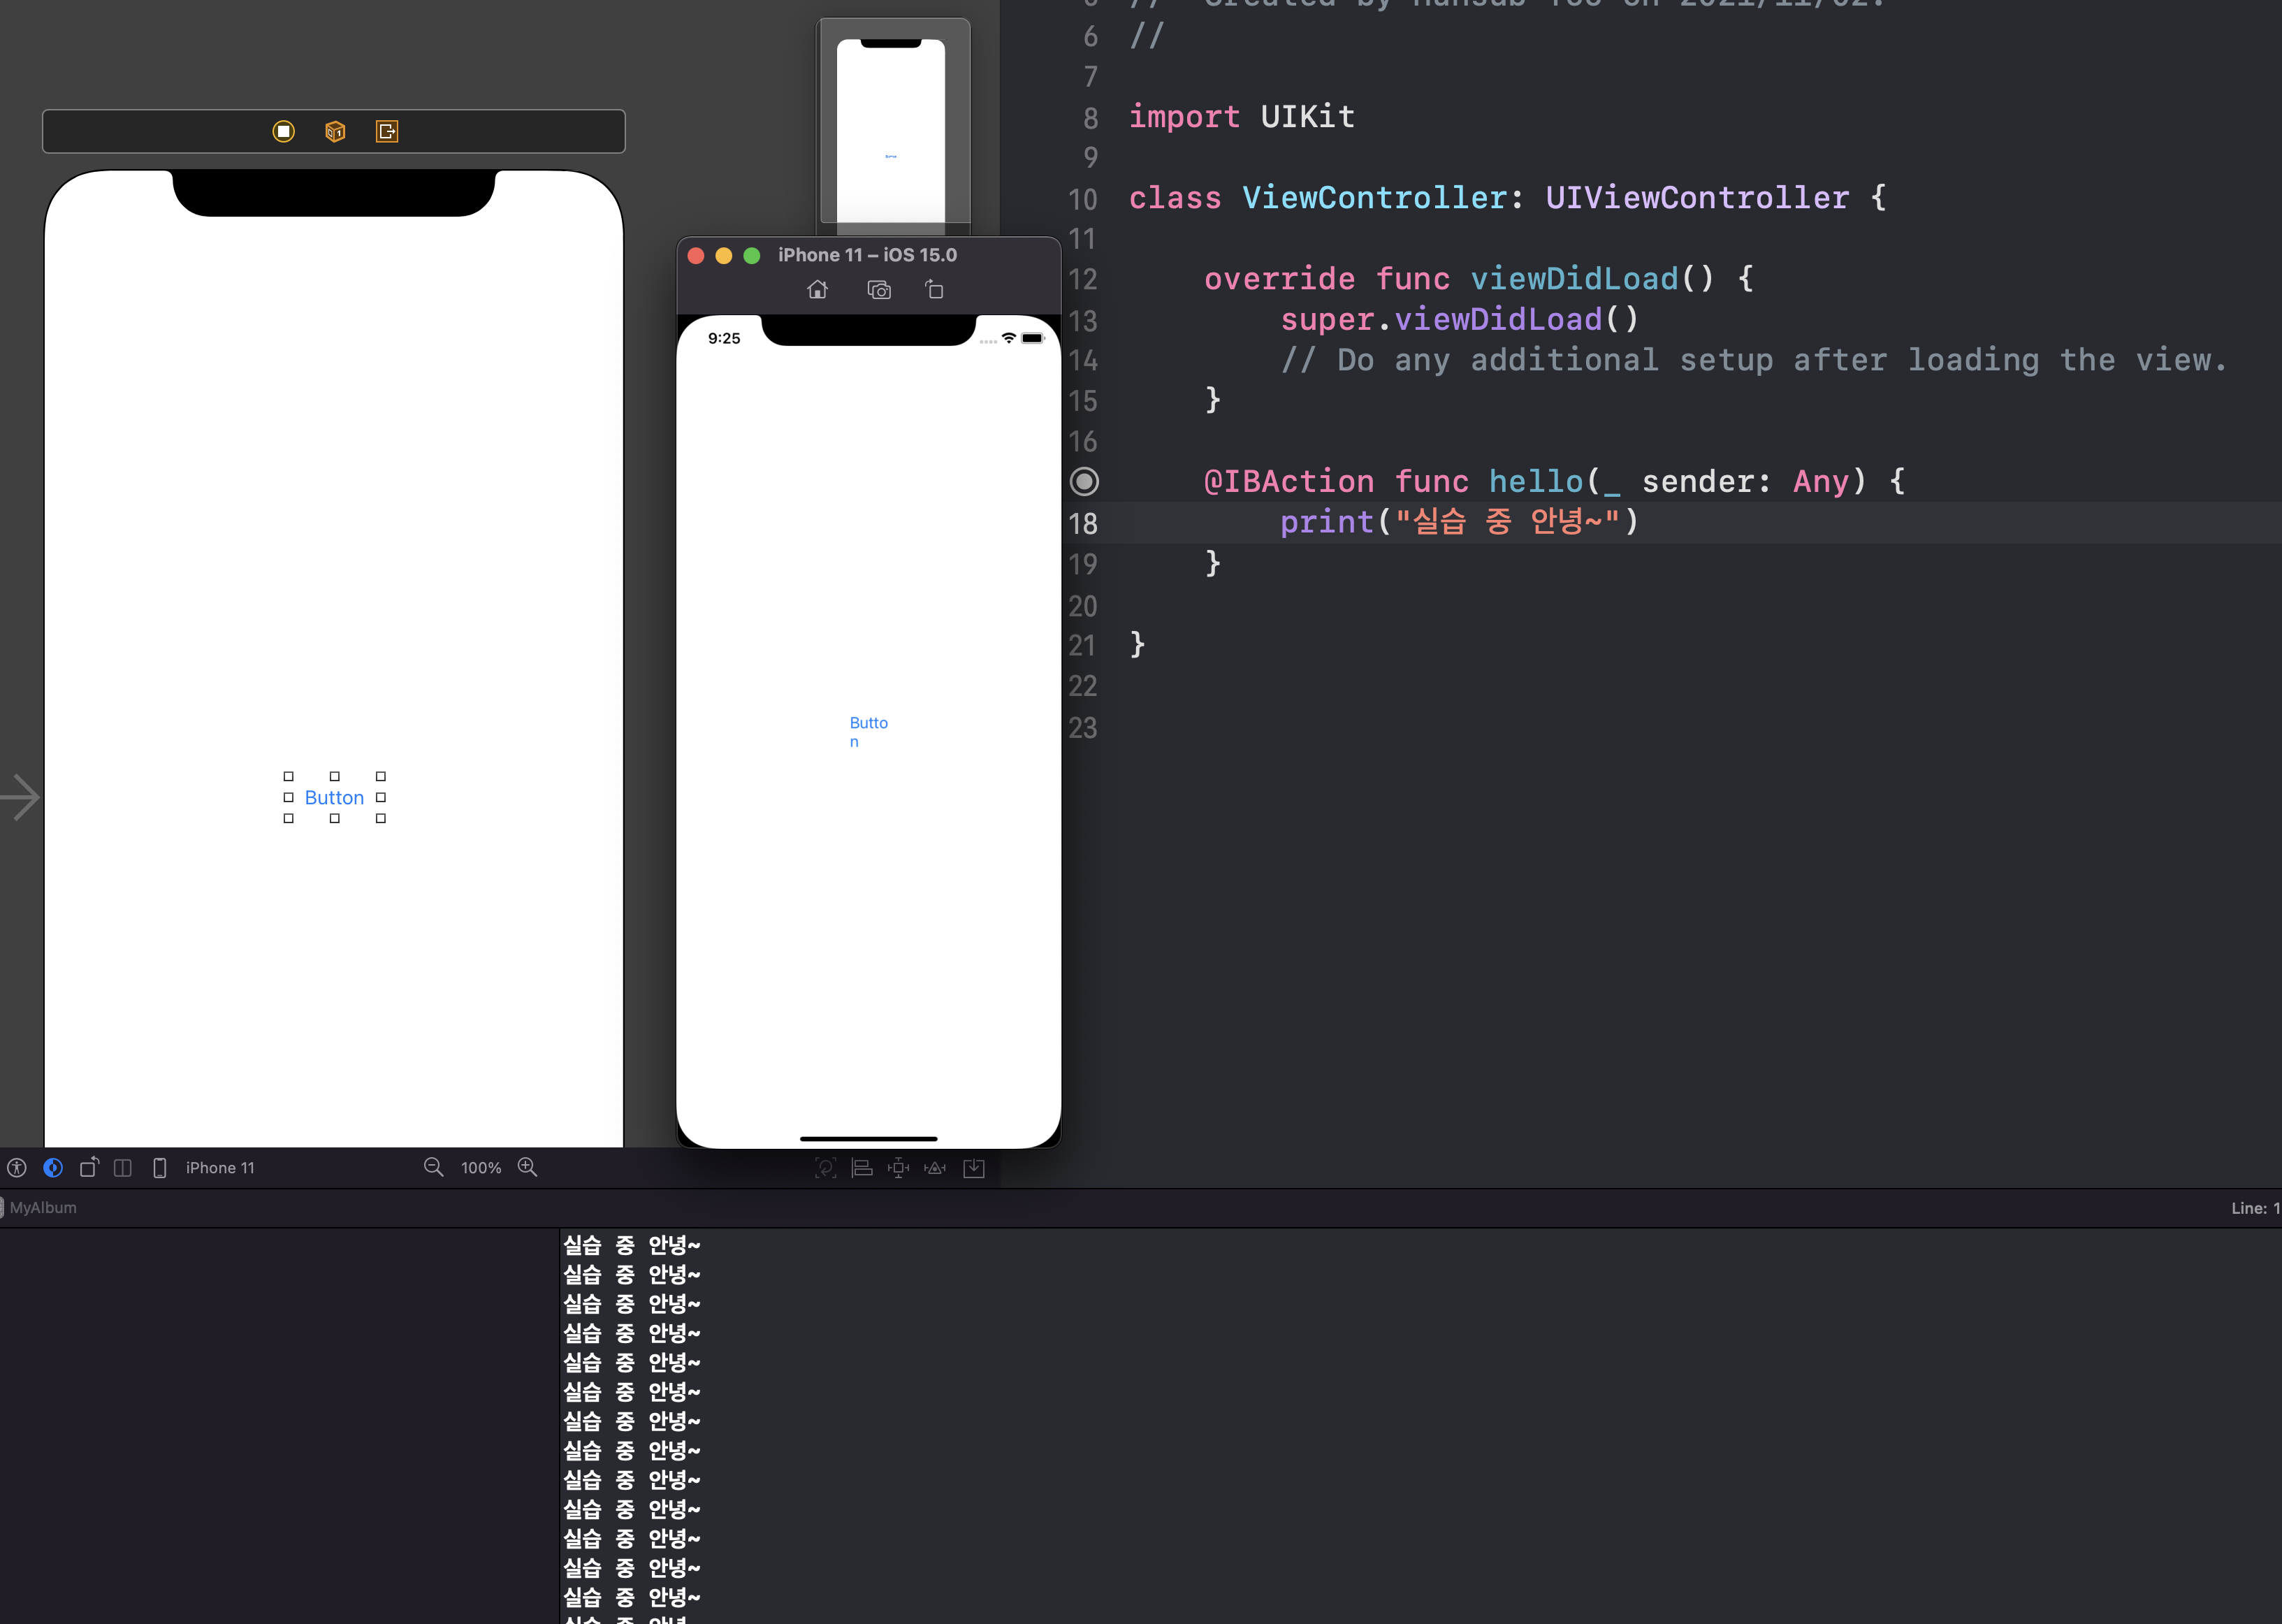
Task: Rotate the simulator device
Action: click(934, 290)
